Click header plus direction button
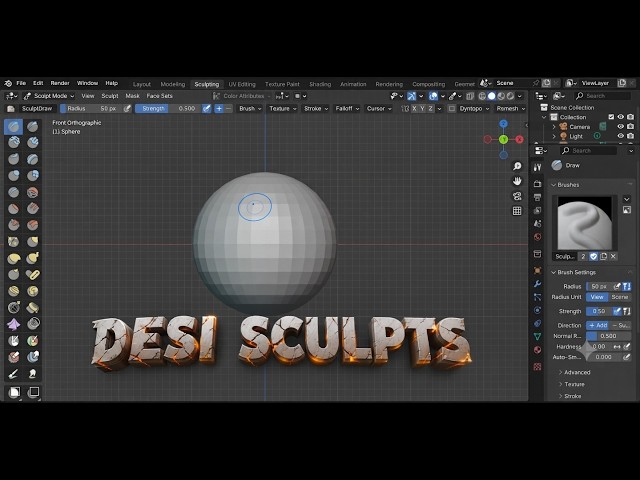The width and height of the screenshot is (640, 480). click(x=219, y=109)
